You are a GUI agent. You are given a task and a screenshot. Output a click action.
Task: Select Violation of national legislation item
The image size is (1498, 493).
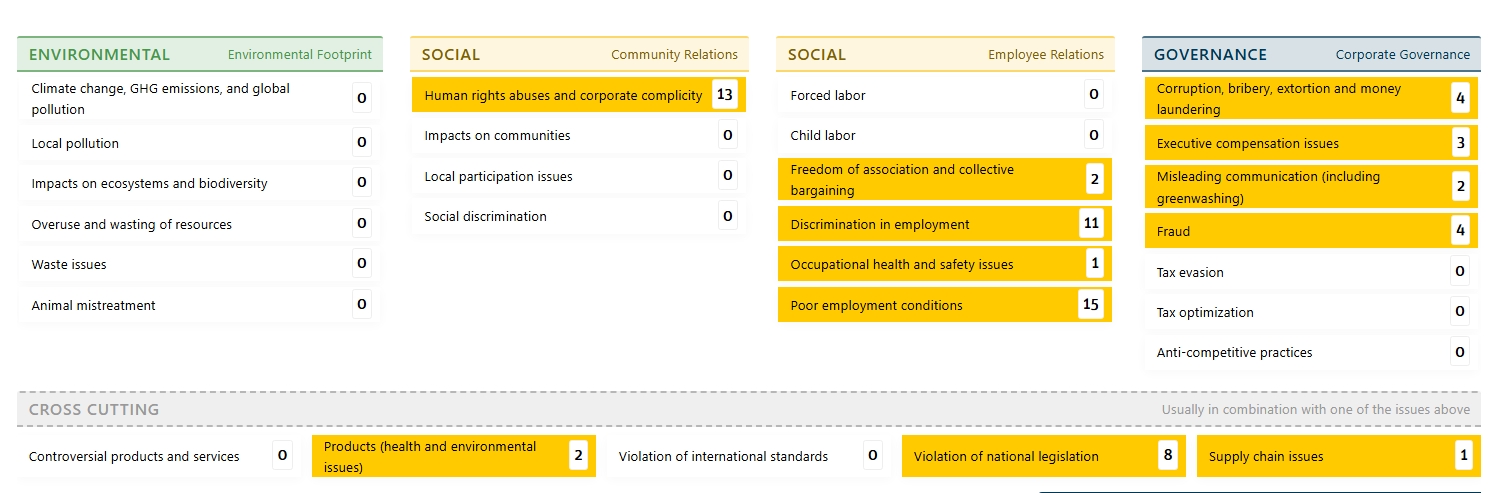[x=1044, y=456]
